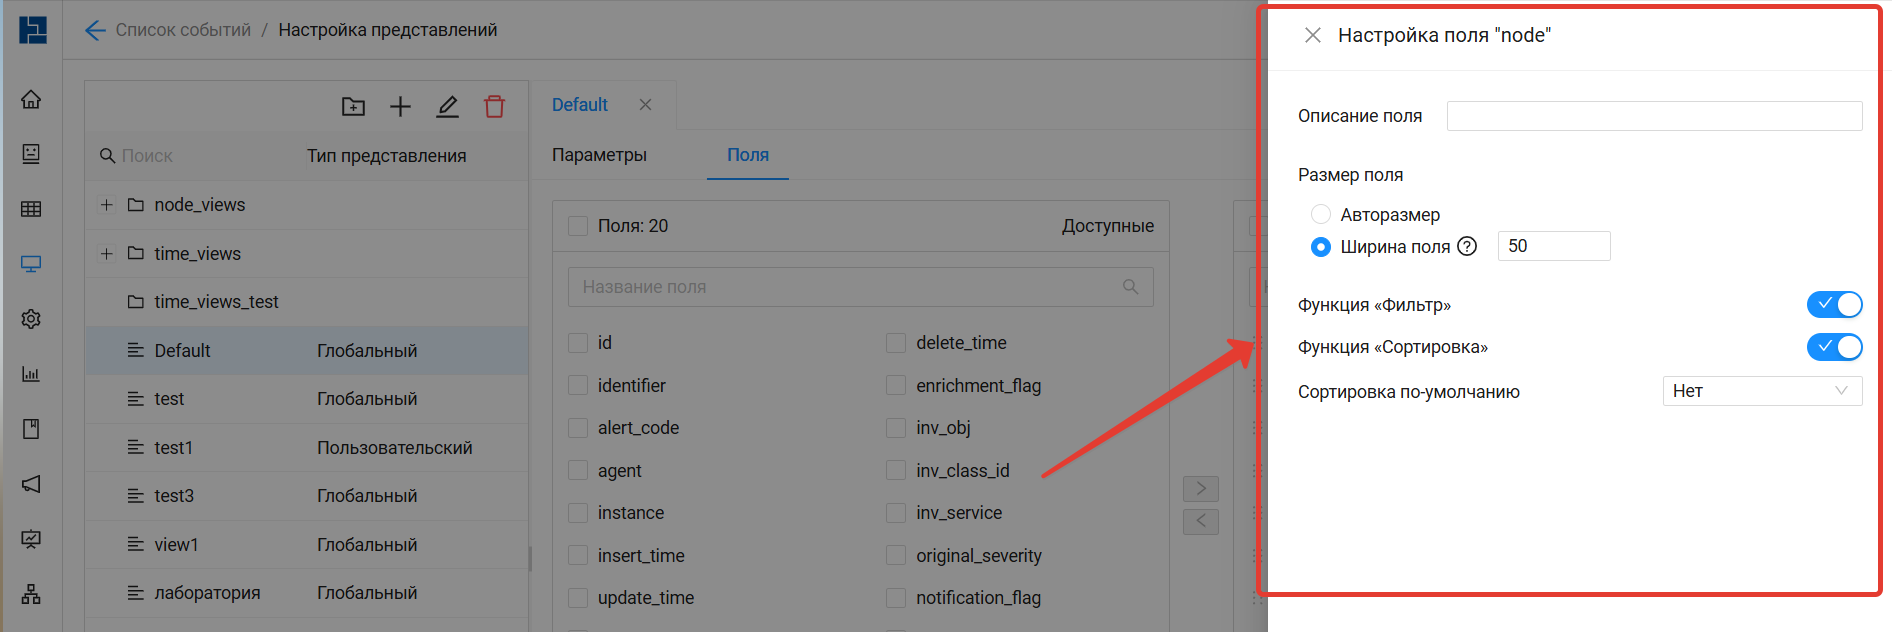Click the help icon next to Ширина поля
Image resolution: width=1892 pixels, height=632 pixels.
[x=1467, y=247]
